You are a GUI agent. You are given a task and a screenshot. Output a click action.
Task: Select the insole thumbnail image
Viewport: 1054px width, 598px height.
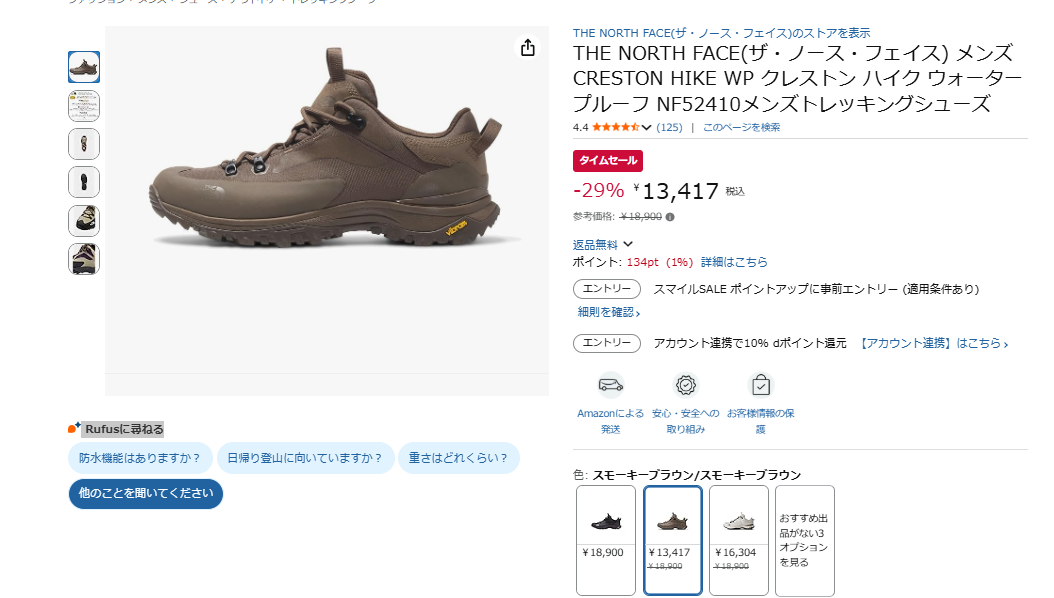[x=84, y=144]
